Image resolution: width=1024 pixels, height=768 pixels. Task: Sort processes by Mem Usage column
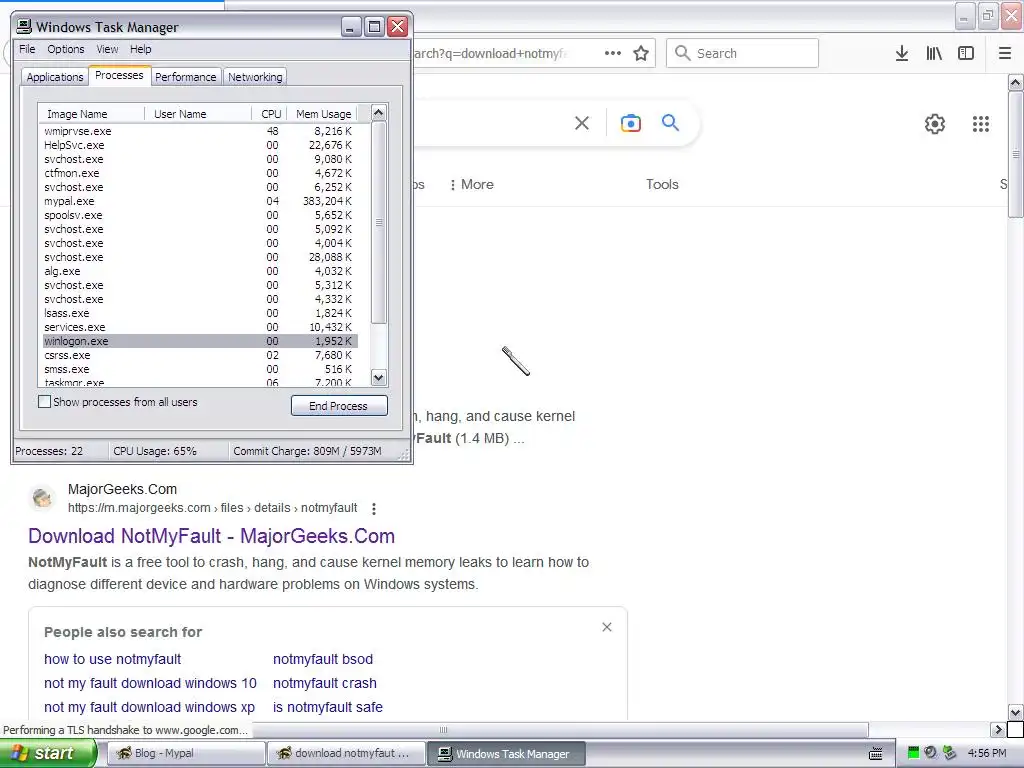point(323,114)
